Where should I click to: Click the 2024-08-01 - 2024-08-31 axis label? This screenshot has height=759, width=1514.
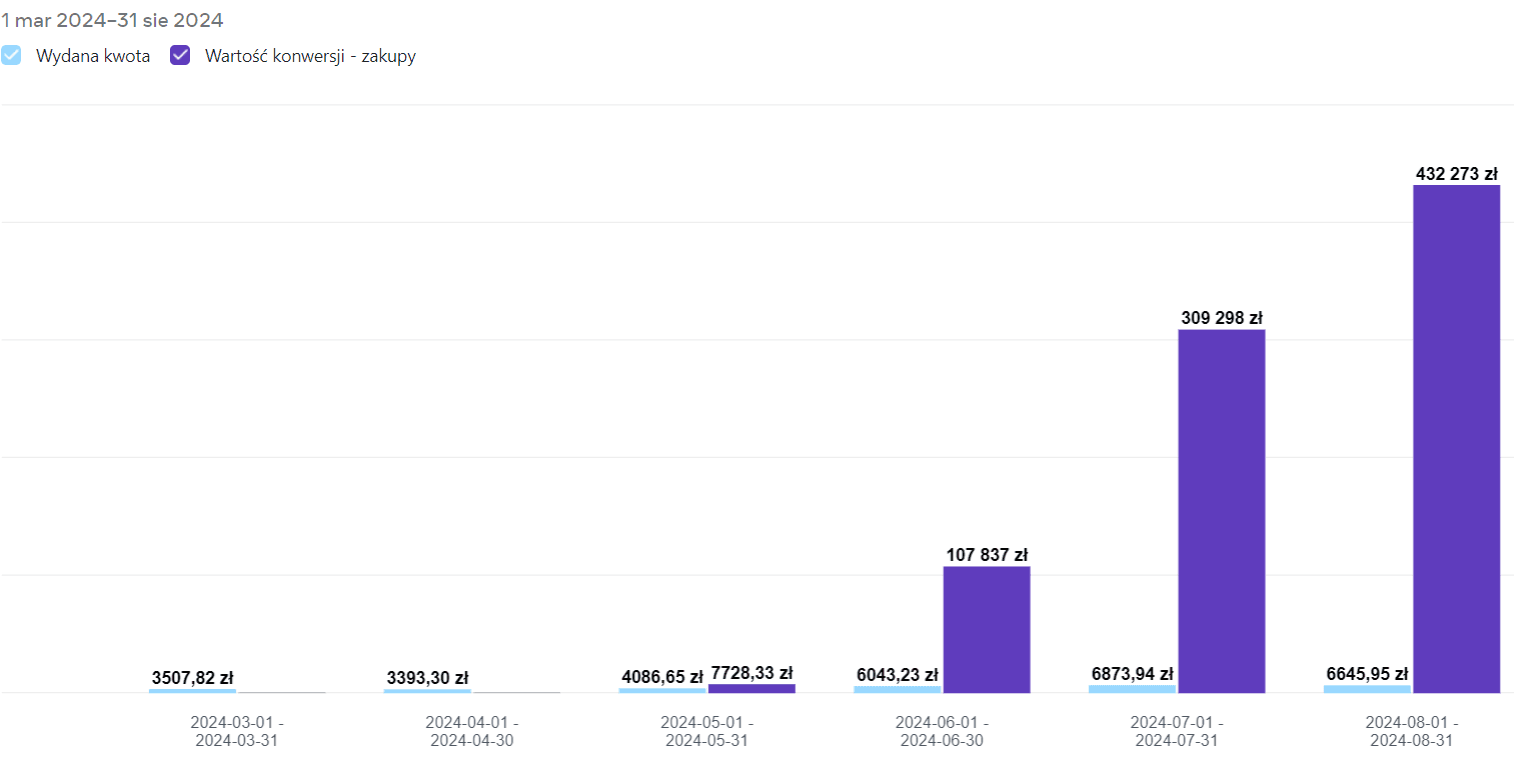1412,731
